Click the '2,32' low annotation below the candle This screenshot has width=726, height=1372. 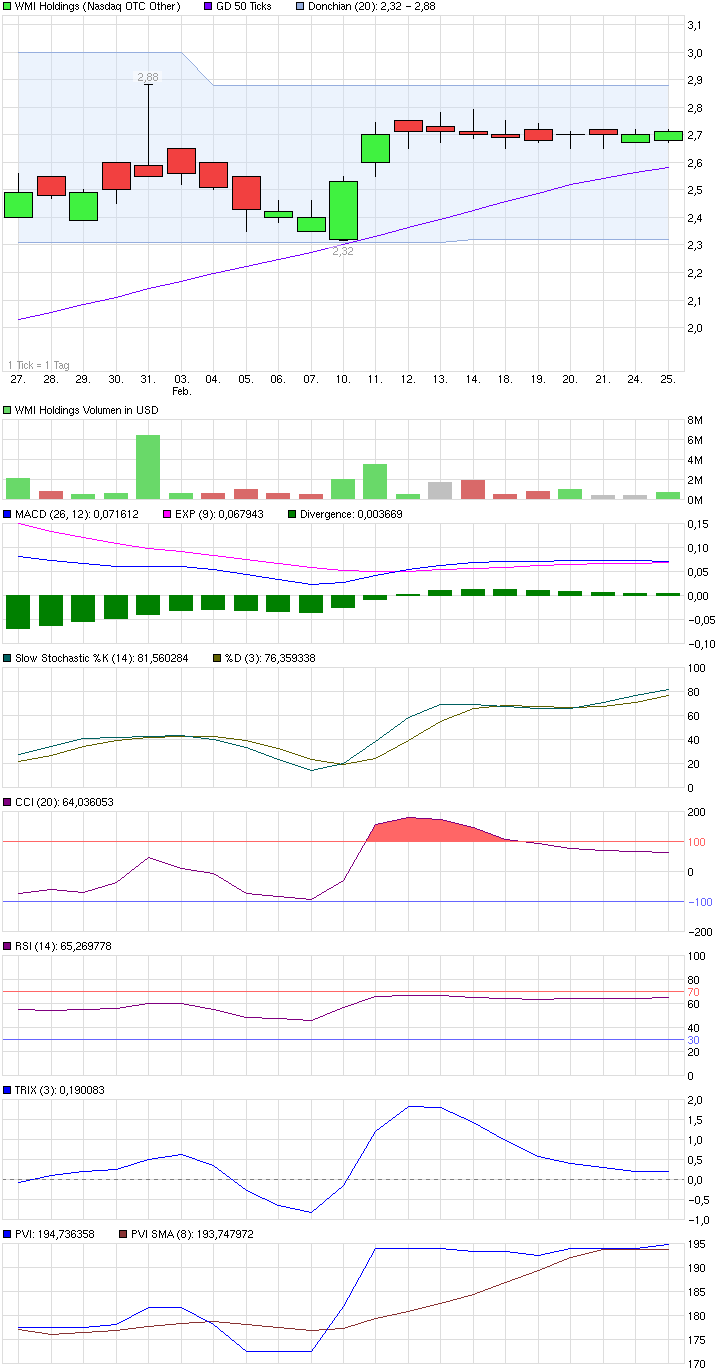343,251
